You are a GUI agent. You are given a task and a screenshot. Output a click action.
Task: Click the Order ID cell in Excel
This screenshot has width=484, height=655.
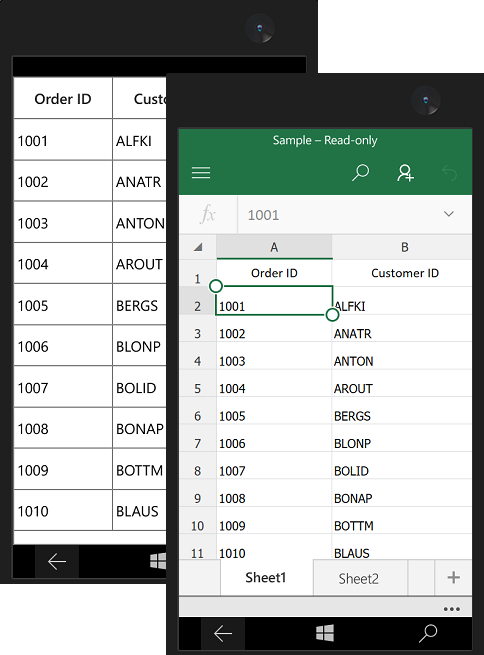[x=274, y=273]
